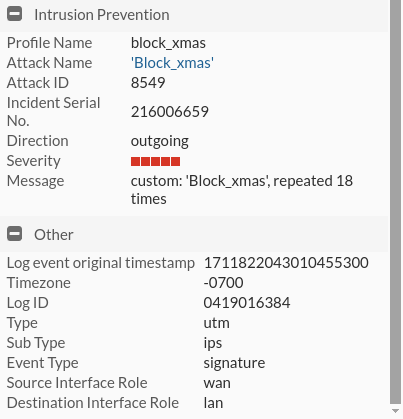Select the Attack ID value 8549
The image size is (403, 419).
[x=148, y=83]
